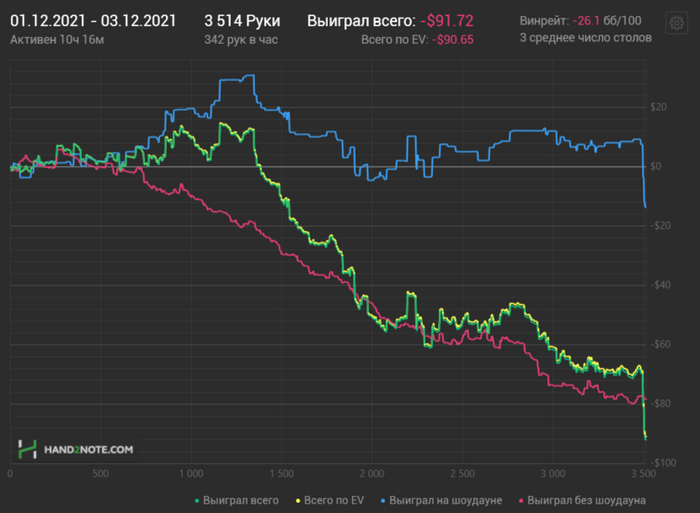Click the '500' x-axis label
700x513 pixels.
[x=100, y=474]
